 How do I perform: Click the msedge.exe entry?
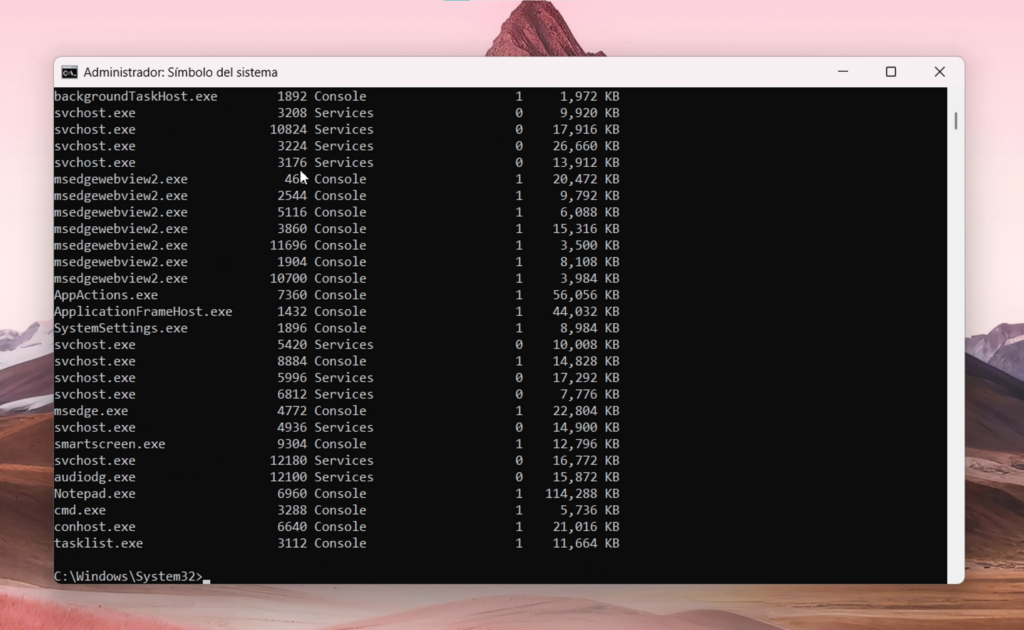91,410
